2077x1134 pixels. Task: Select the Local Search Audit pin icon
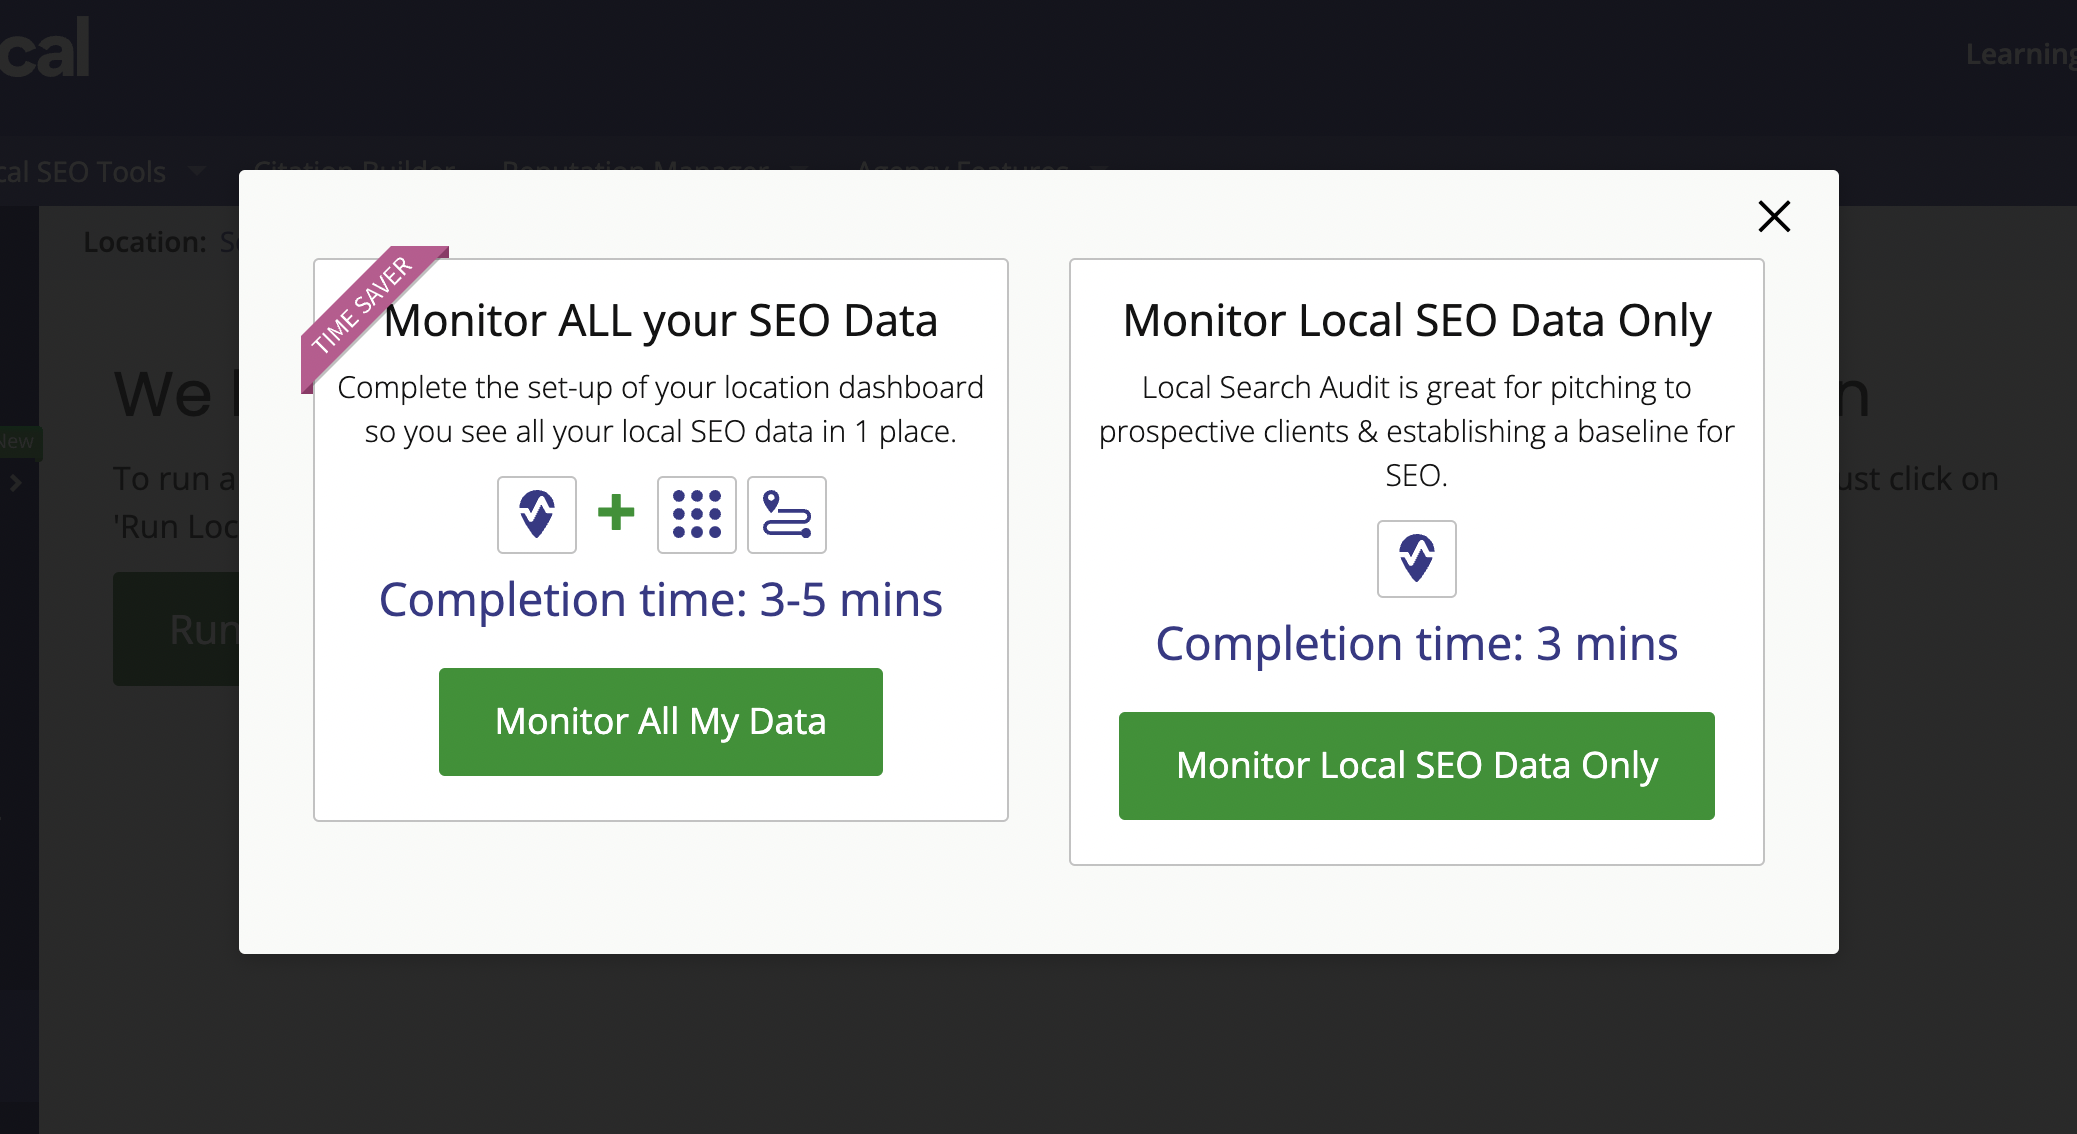(x=536, y=514)
